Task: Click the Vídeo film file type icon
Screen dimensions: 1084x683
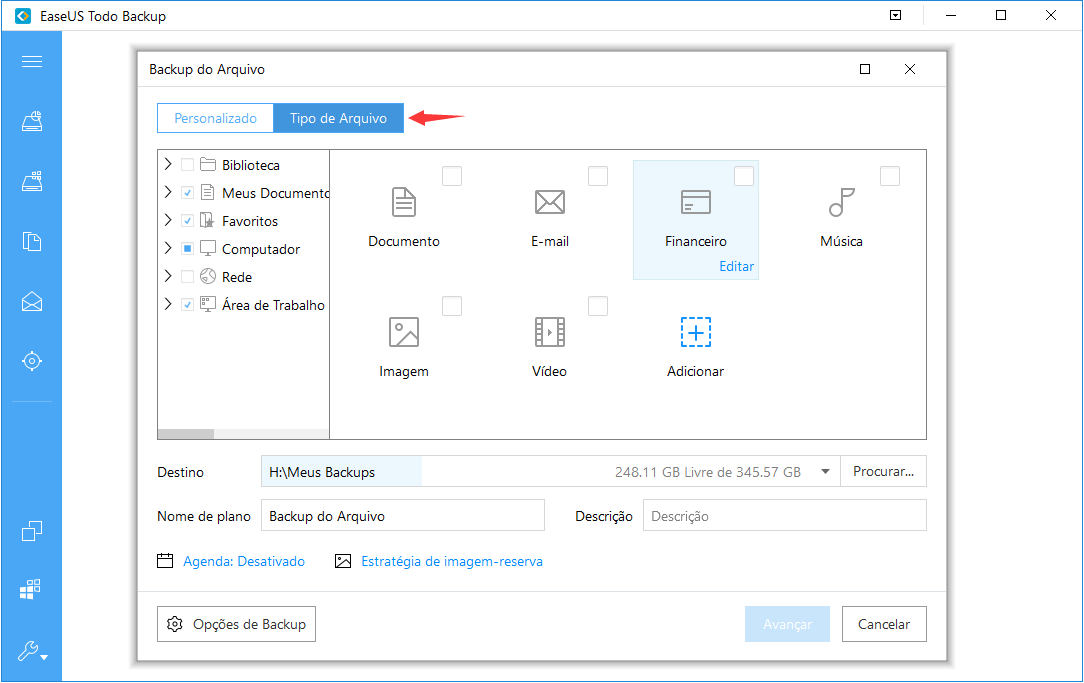Action: click(550, 332)
